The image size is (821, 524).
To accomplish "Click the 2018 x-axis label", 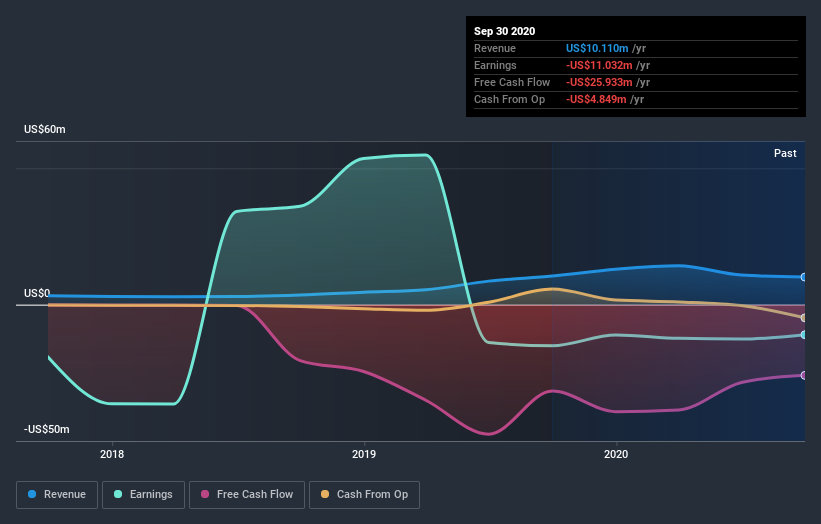I will click(x=112, y=454).
